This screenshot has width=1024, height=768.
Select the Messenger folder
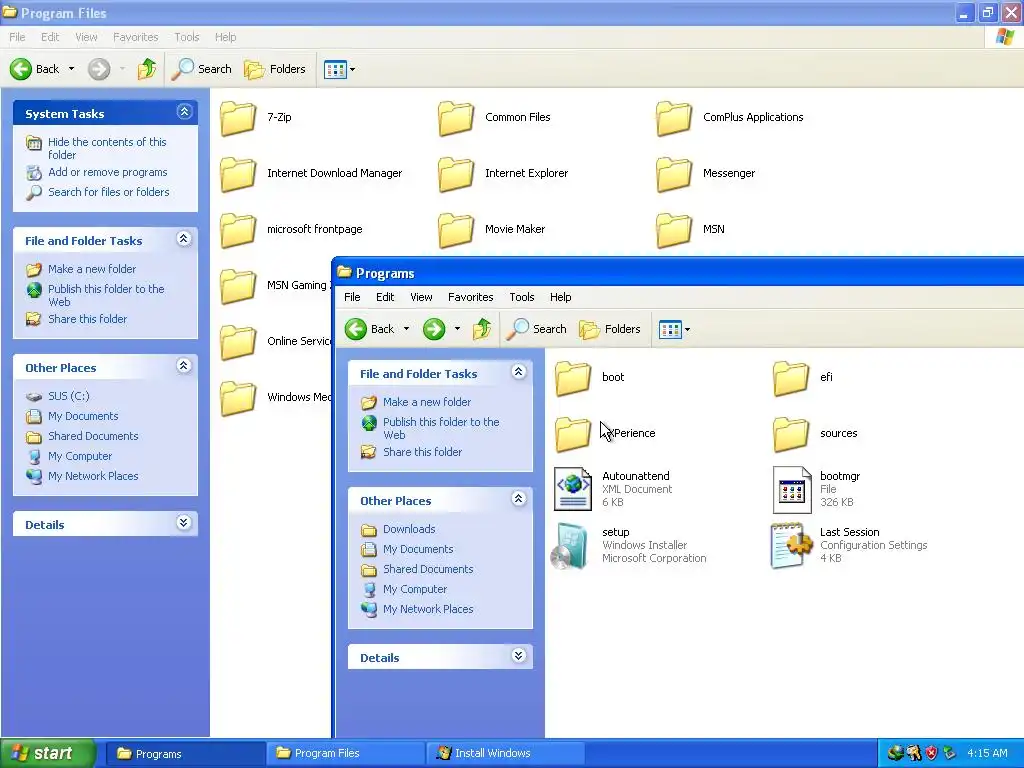[x=705, y=174]
